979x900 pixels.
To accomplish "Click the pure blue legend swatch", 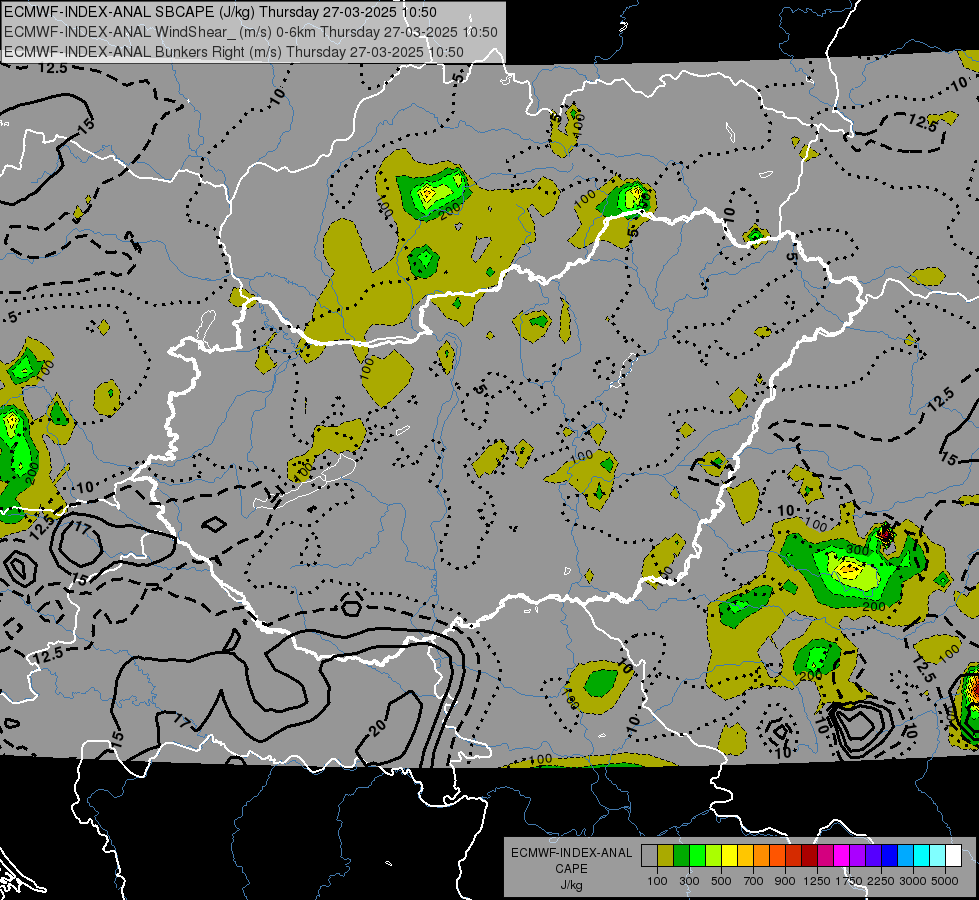I will (x=890, y=856).
